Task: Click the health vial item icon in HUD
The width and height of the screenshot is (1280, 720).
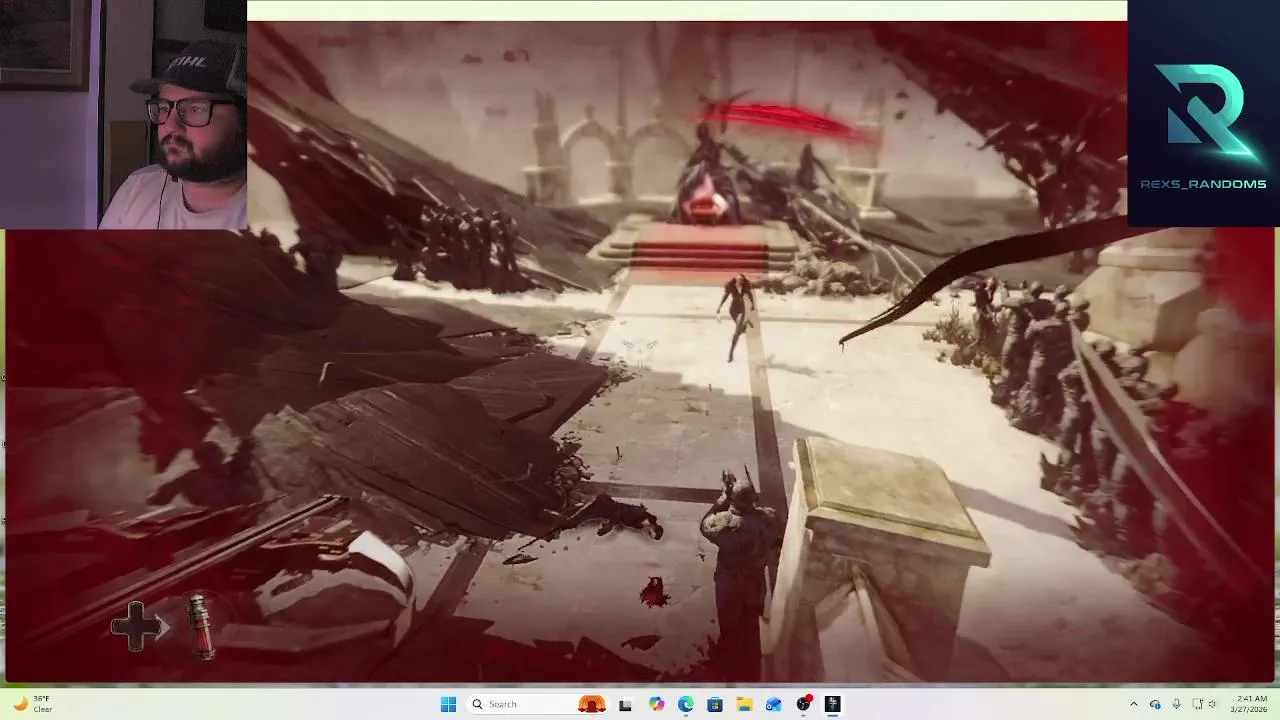Action: (x=200, y=627)
